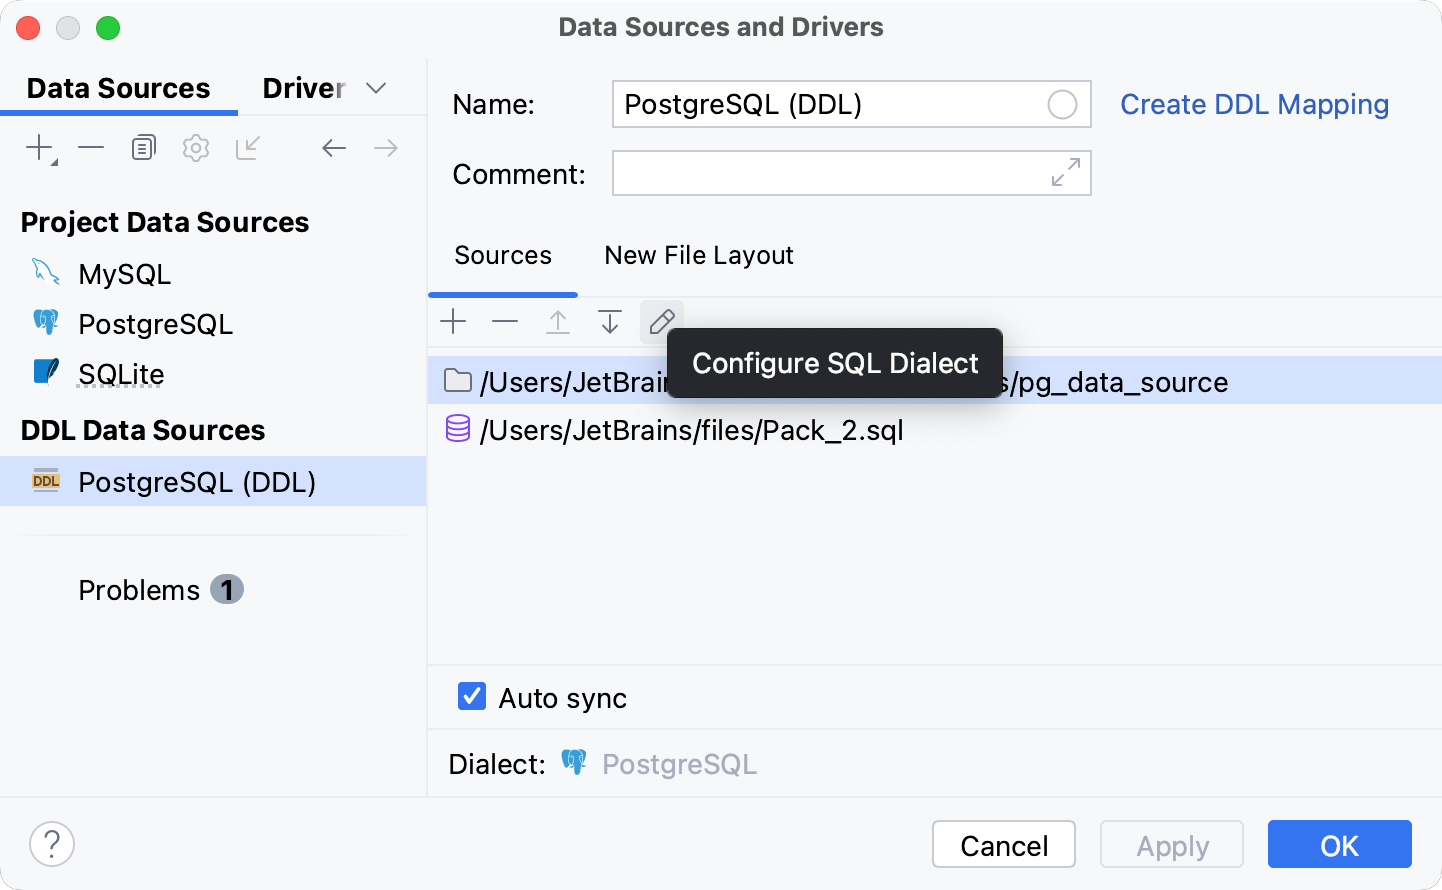Click the back arrow navigation icon
Screen dimensions: 1442x890
[x=334, y=146]
